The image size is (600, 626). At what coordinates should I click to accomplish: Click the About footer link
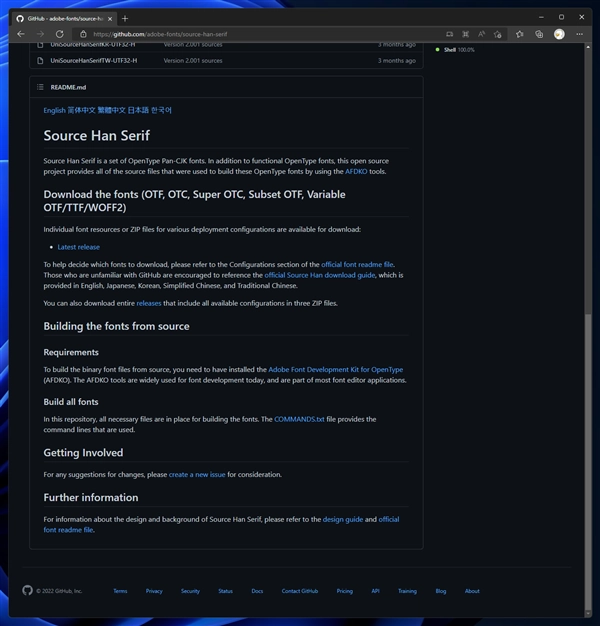pos(472,591)
